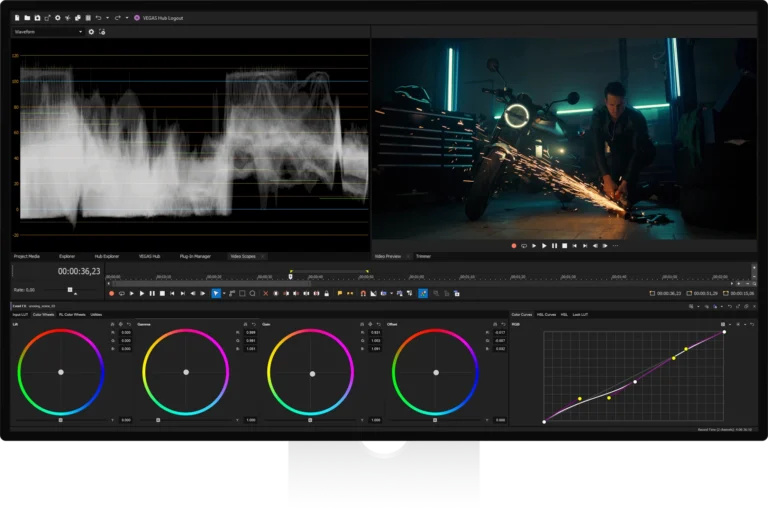Toggle loop playback in timeline transport

[x=121, y=293]
